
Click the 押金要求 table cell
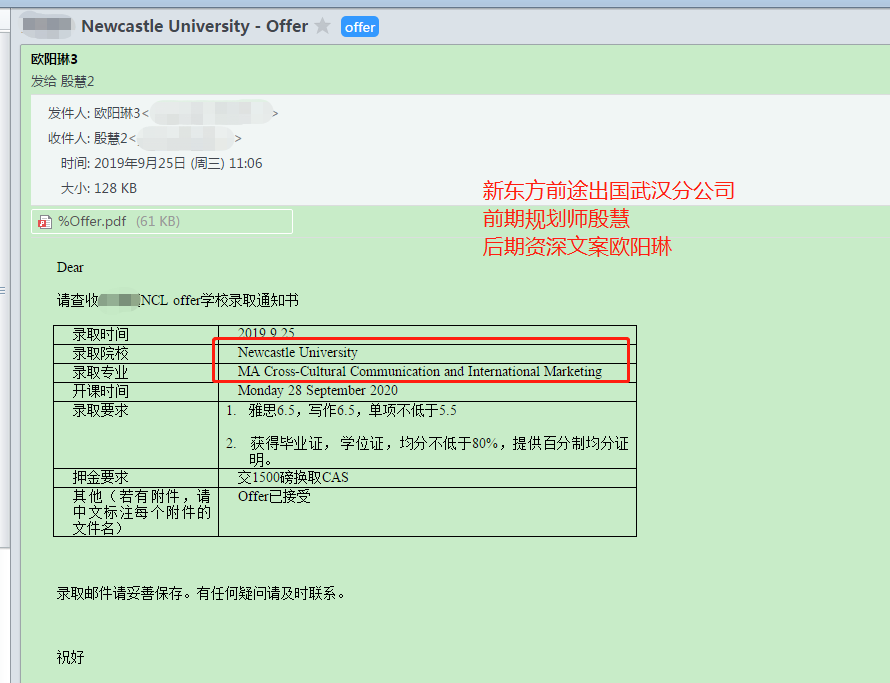pos(136,478)
